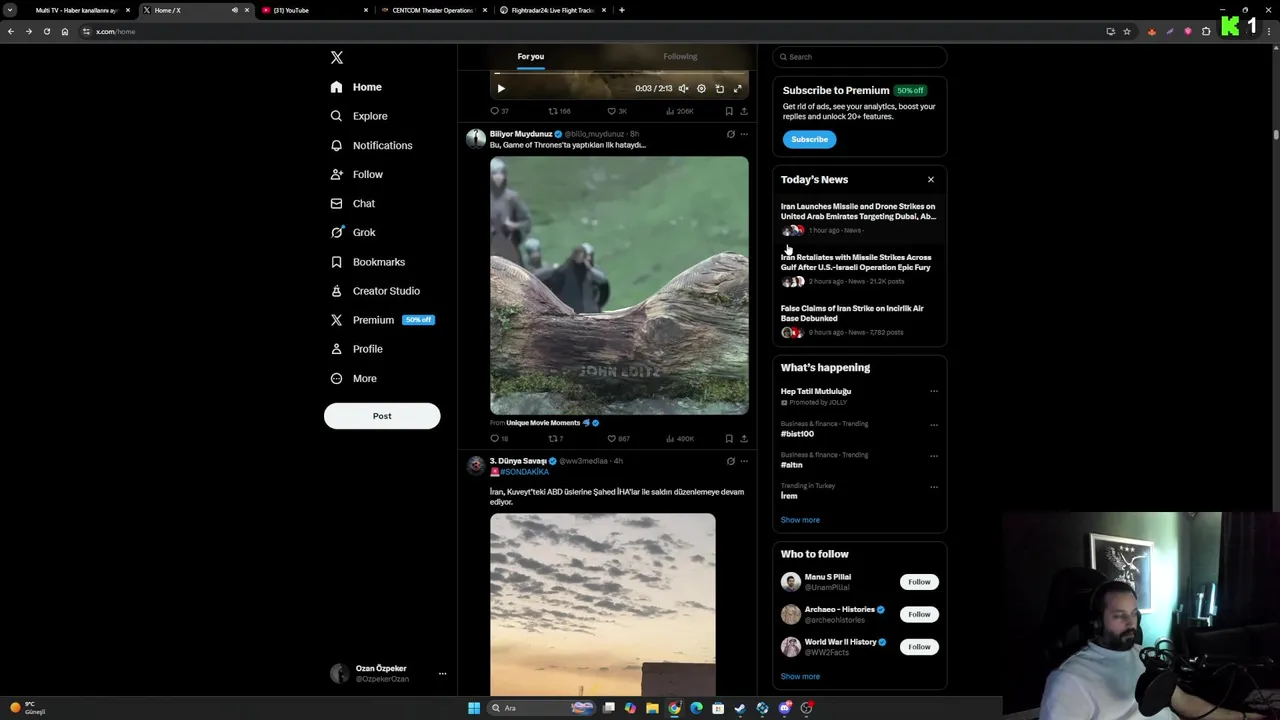Viewport: 1280px width, 720px height.
Task: Open account menu for Ozan Özpeker
Action: pos(386,673)
